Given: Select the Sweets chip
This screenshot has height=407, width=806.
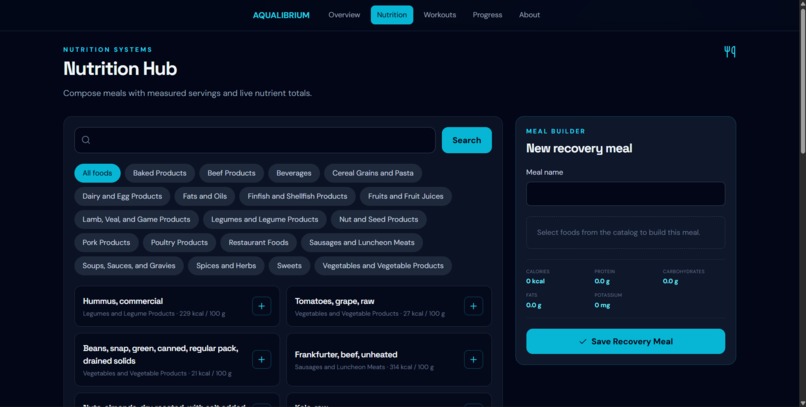Looking at the screenshot, I should coord(289,266).
